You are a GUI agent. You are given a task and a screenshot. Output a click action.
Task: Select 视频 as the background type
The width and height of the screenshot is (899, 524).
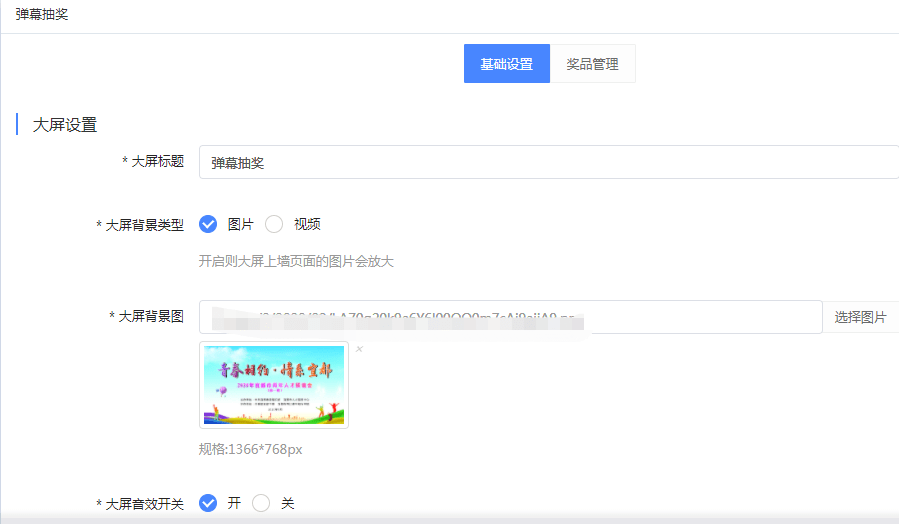[x=274, y=224]
